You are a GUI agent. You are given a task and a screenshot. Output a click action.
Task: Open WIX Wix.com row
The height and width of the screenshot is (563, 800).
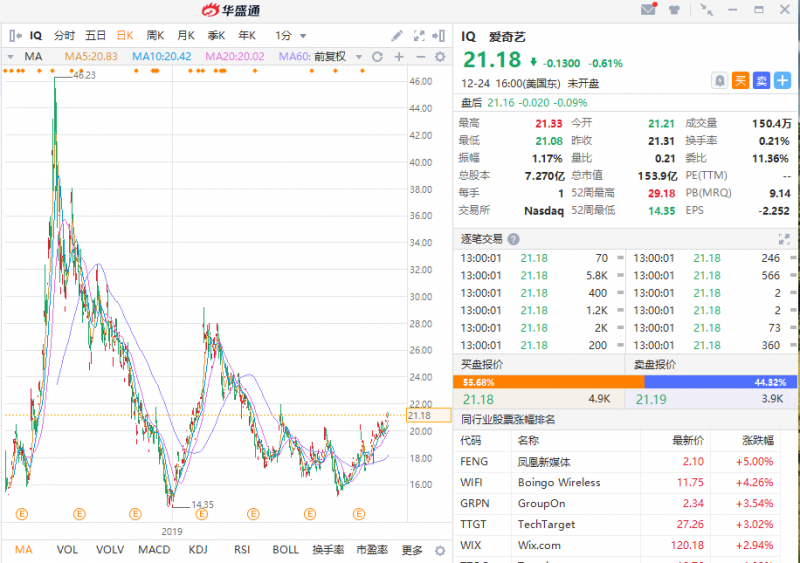617,545
